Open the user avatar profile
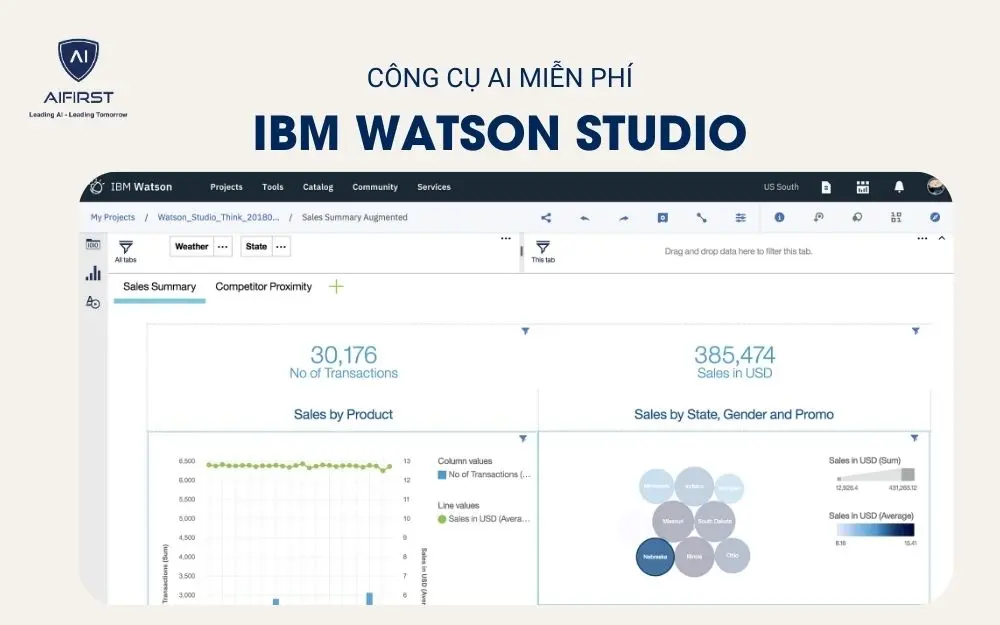1000x625 pixels. coord(936,186)
